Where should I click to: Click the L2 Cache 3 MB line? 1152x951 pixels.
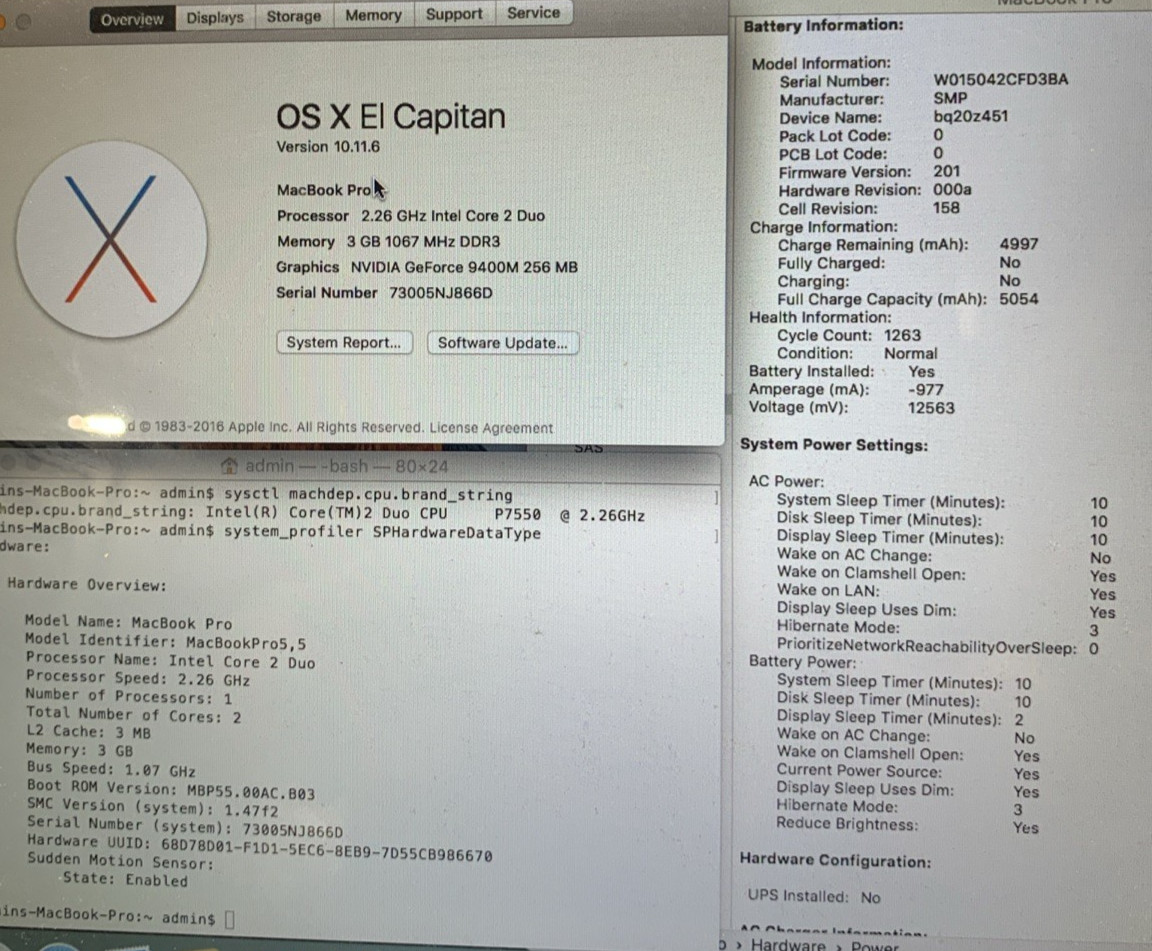point(88,731)
